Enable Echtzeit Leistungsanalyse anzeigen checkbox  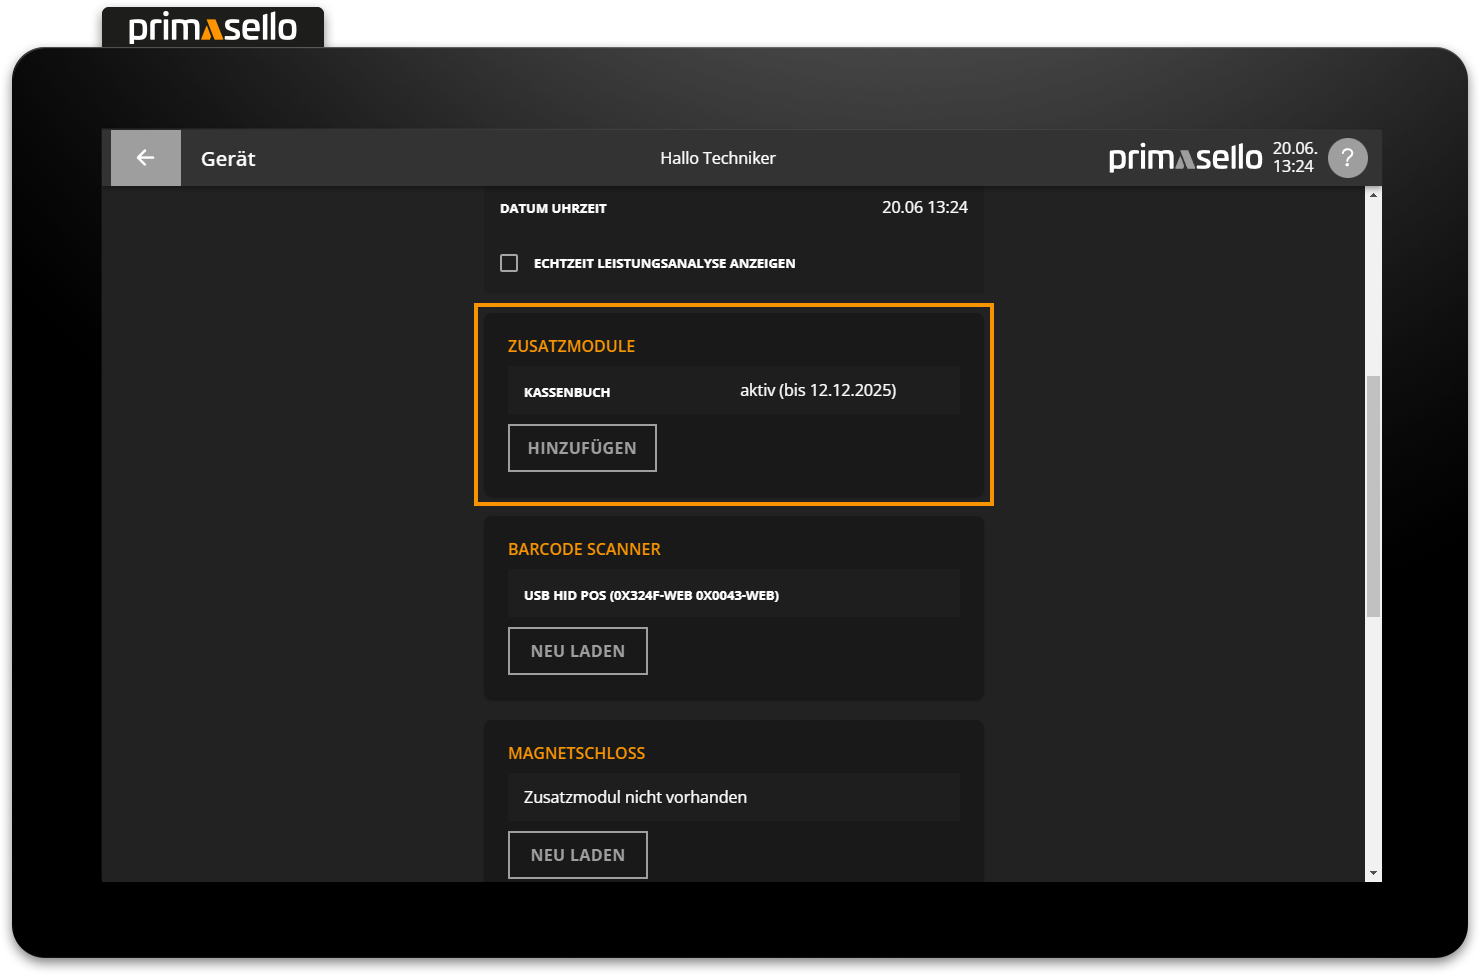click(x=509, y=263)
